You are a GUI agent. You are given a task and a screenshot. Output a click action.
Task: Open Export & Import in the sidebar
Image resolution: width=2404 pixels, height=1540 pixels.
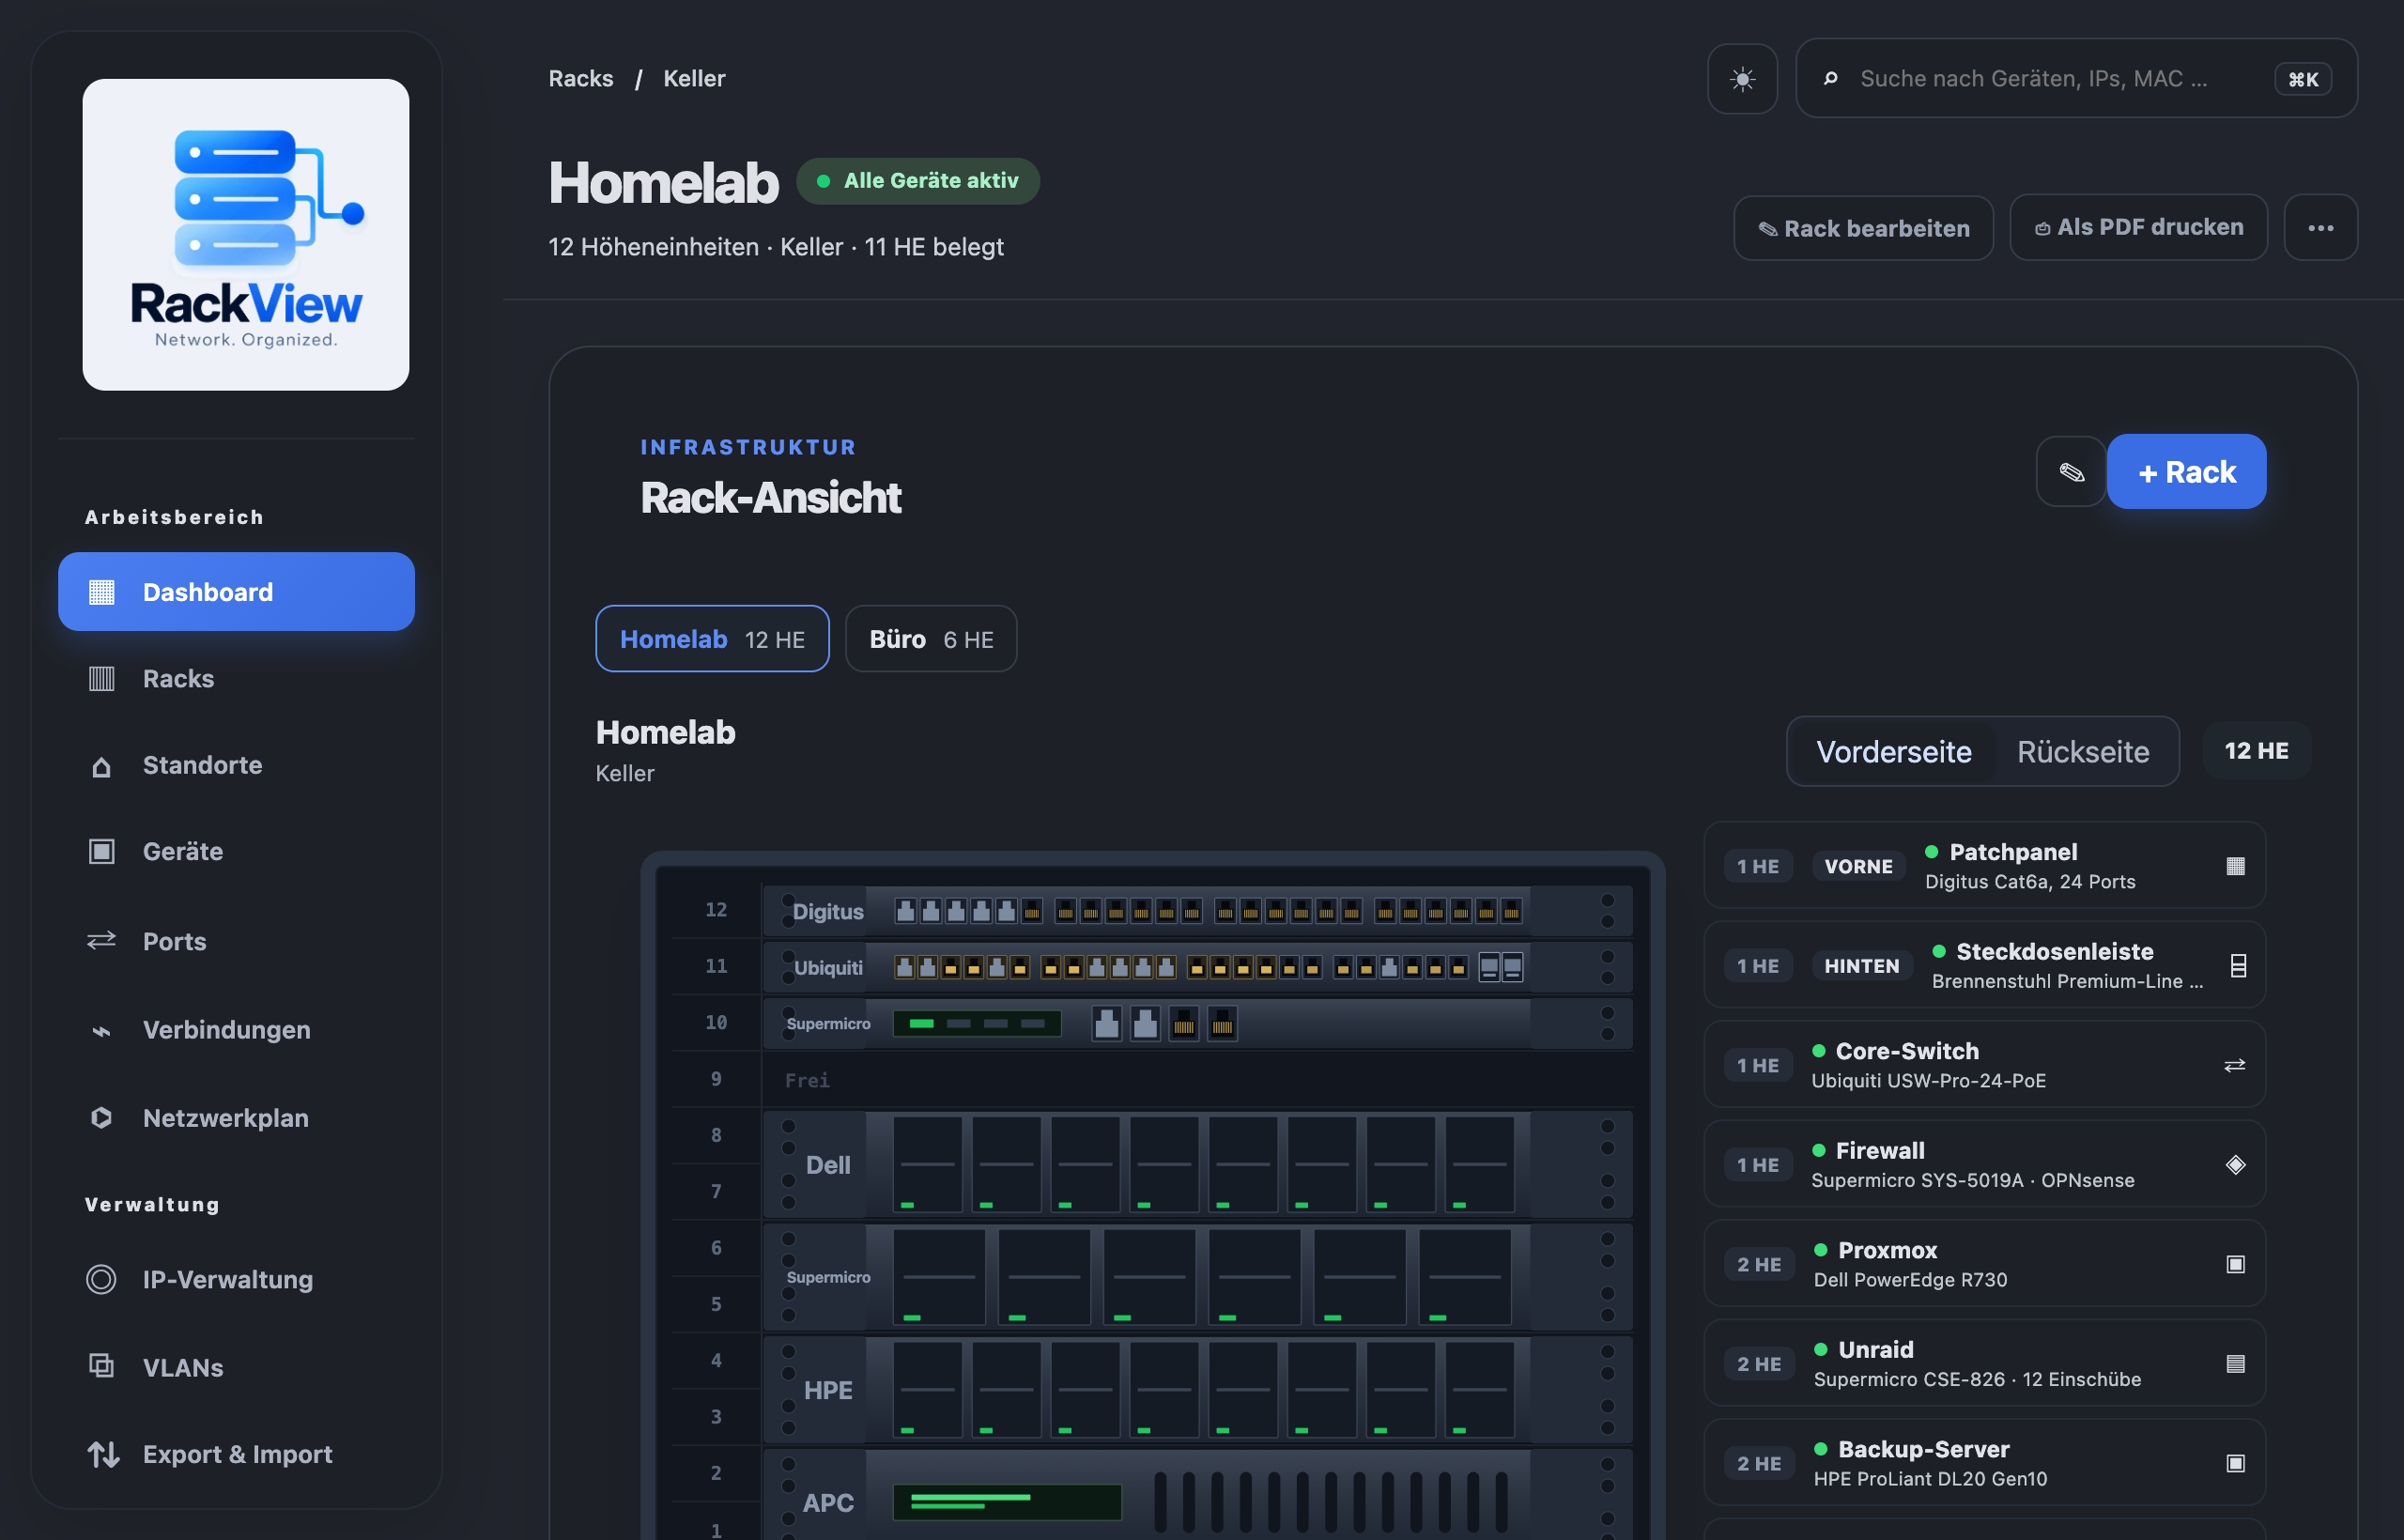click(236, 1455)
